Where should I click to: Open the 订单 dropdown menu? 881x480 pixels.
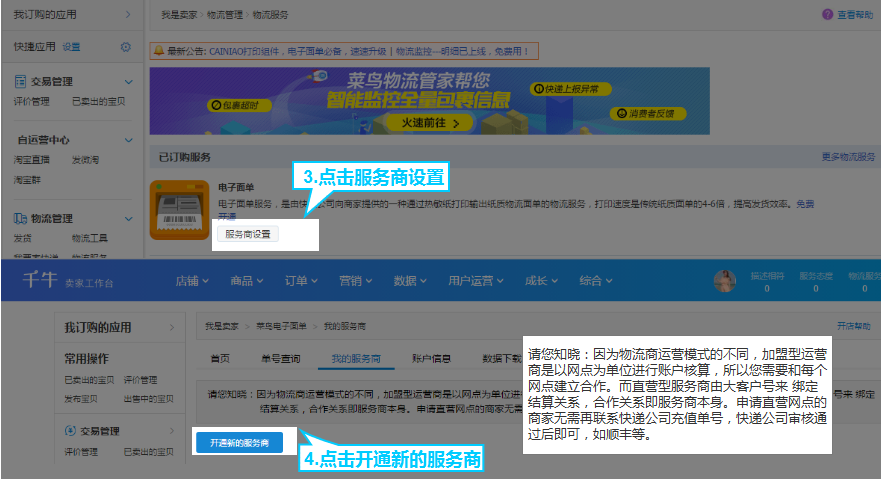301,280
